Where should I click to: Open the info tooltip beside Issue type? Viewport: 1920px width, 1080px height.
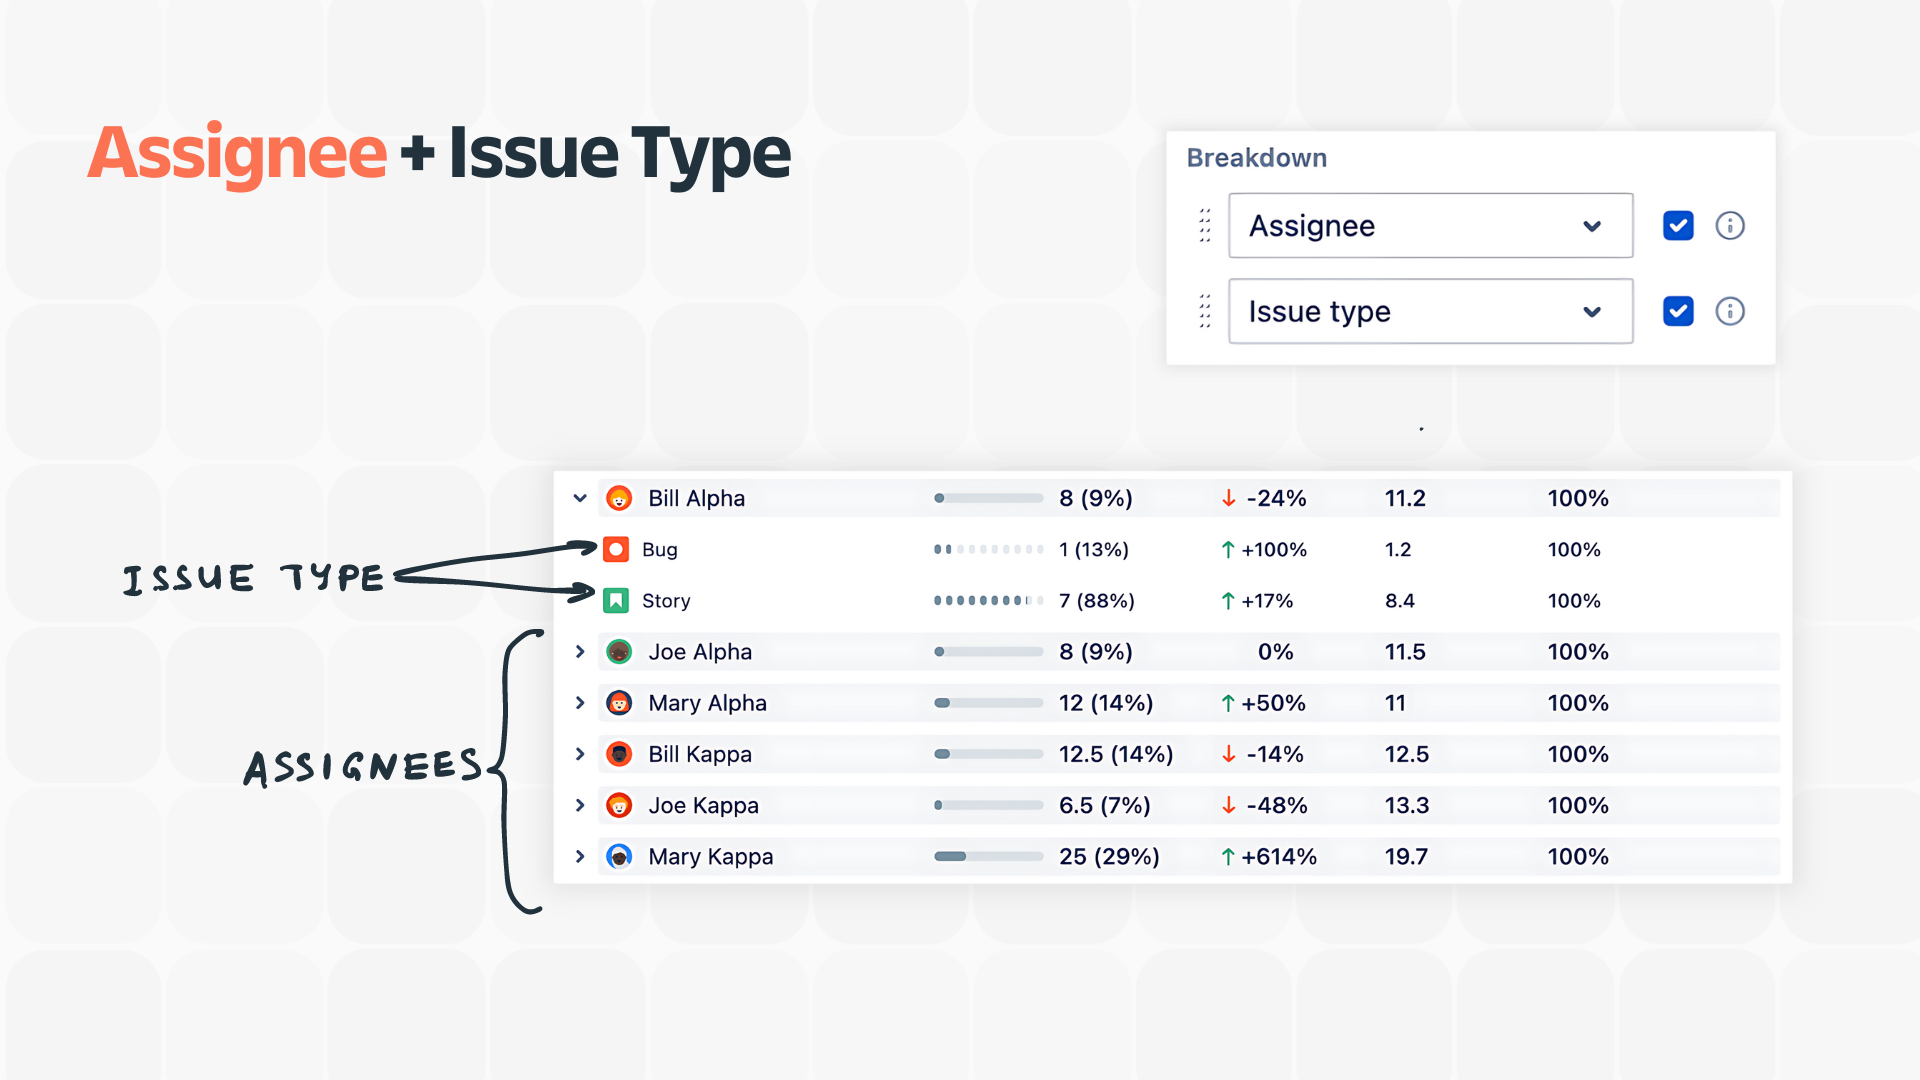[1730, 311]
